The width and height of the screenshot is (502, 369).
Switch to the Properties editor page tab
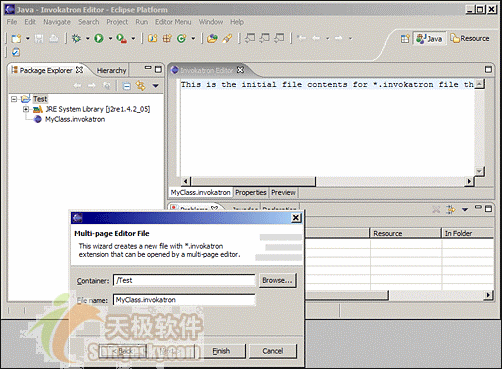(x=251, y=192)
